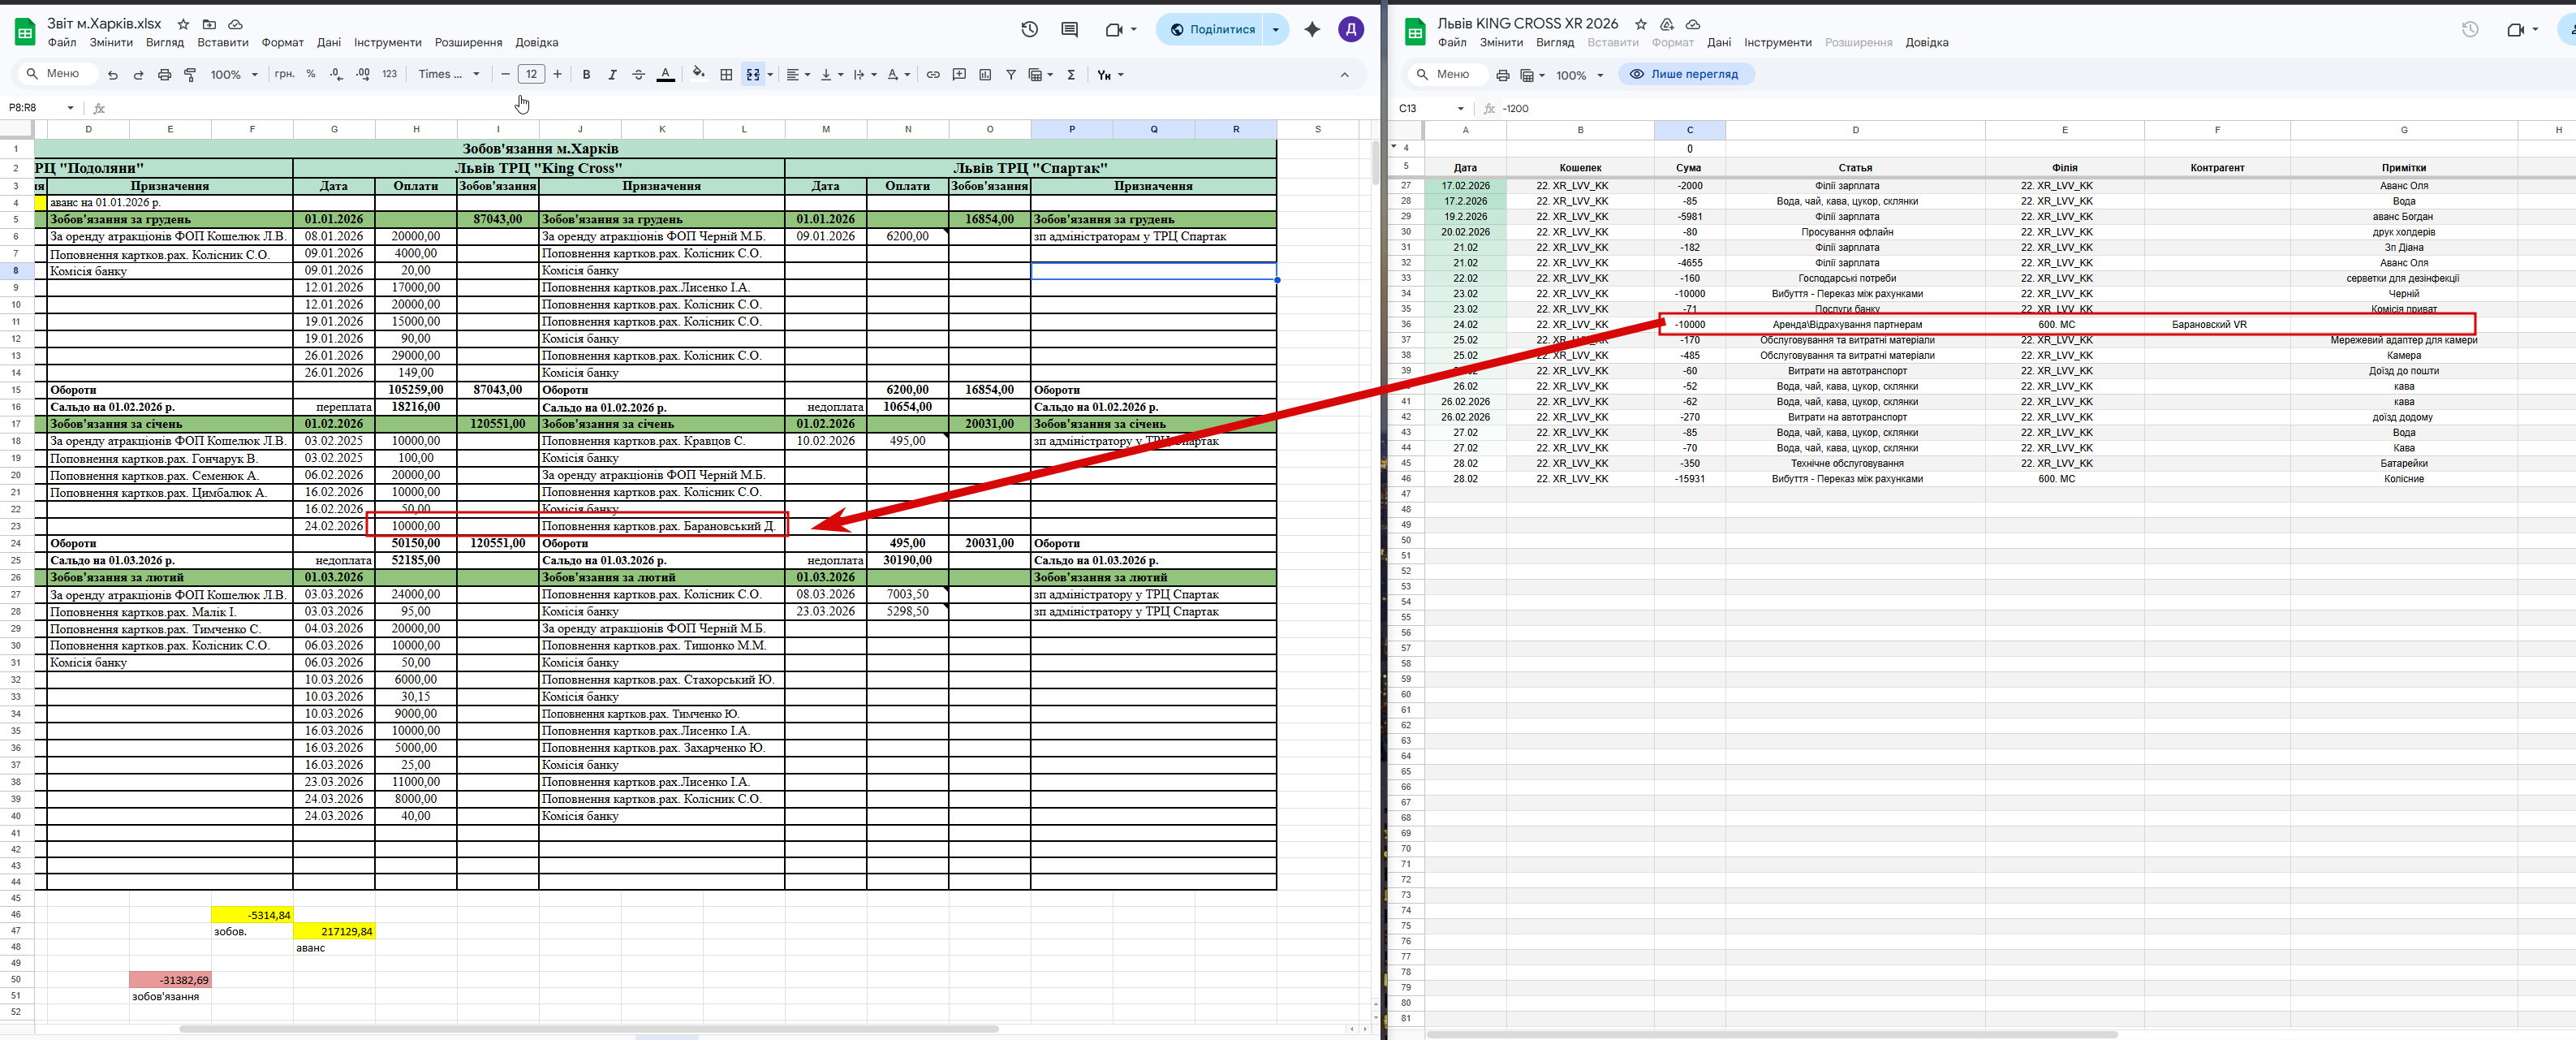Image resolution: width=2576 pixels, height=1040 pixels.
Task: Open the Формат menu in left spreadsheet
Action: click(282, 43)
